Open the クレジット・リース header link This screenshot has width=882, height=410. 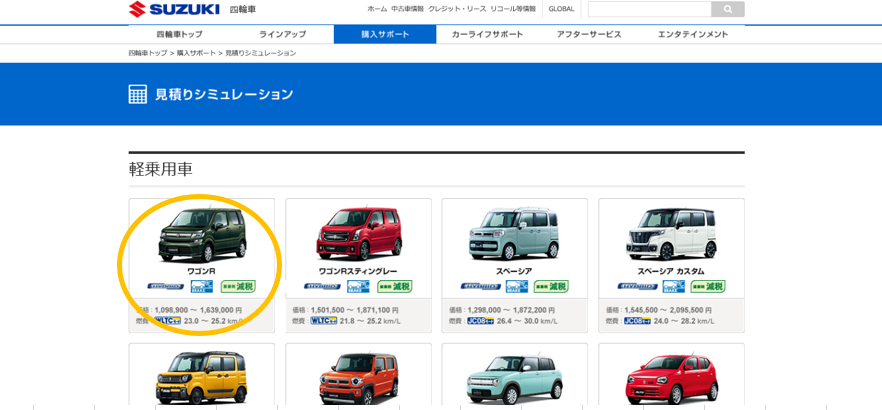pos(457,9)
